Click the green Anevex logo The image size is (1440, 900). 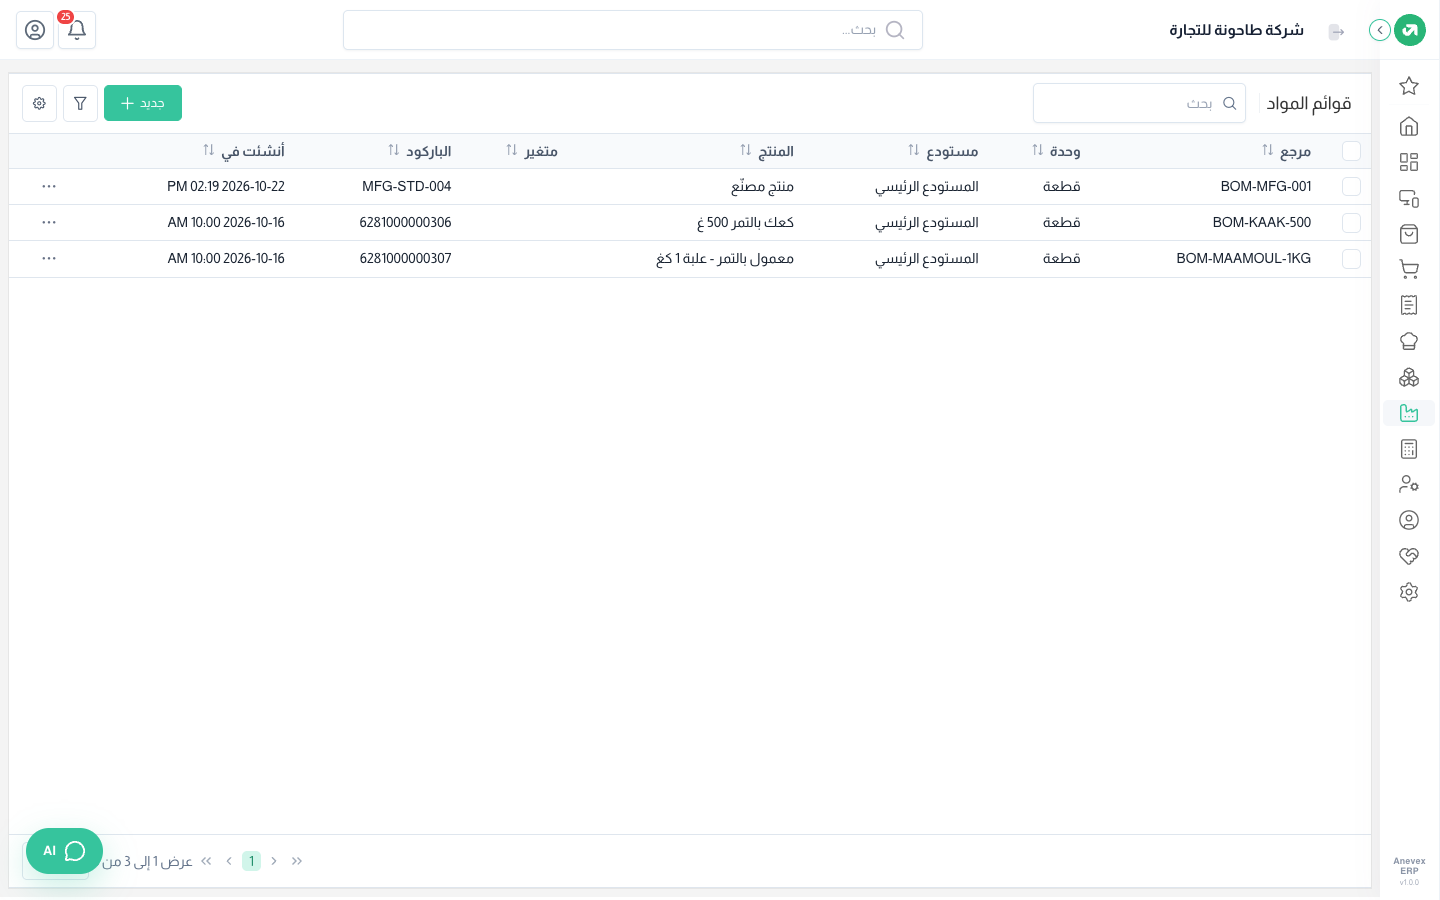coord(1410,30)
